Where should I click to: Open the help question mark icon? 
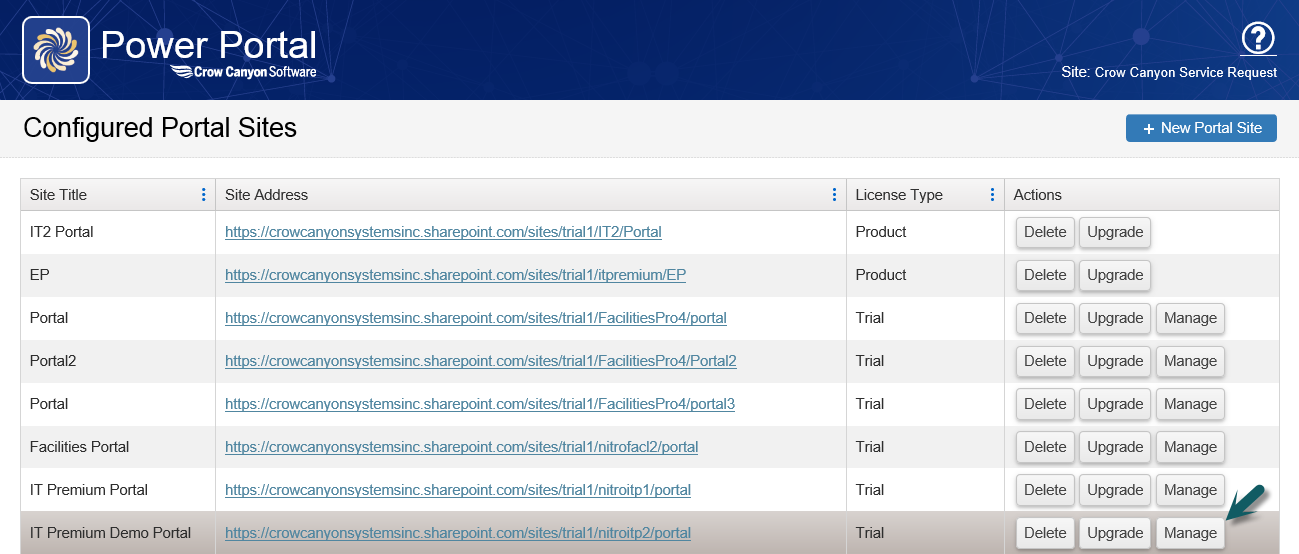1258,39
